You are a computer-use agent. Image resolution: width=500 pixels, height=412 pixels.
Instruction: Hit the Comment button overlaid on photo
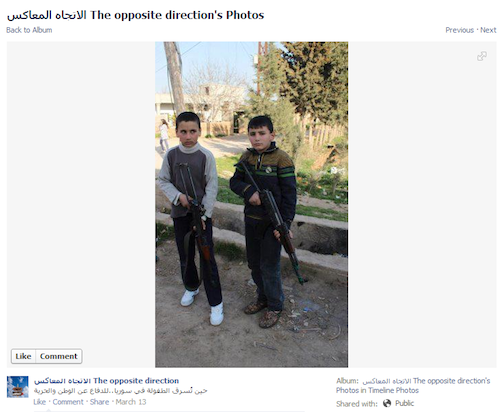click(59, 356)
